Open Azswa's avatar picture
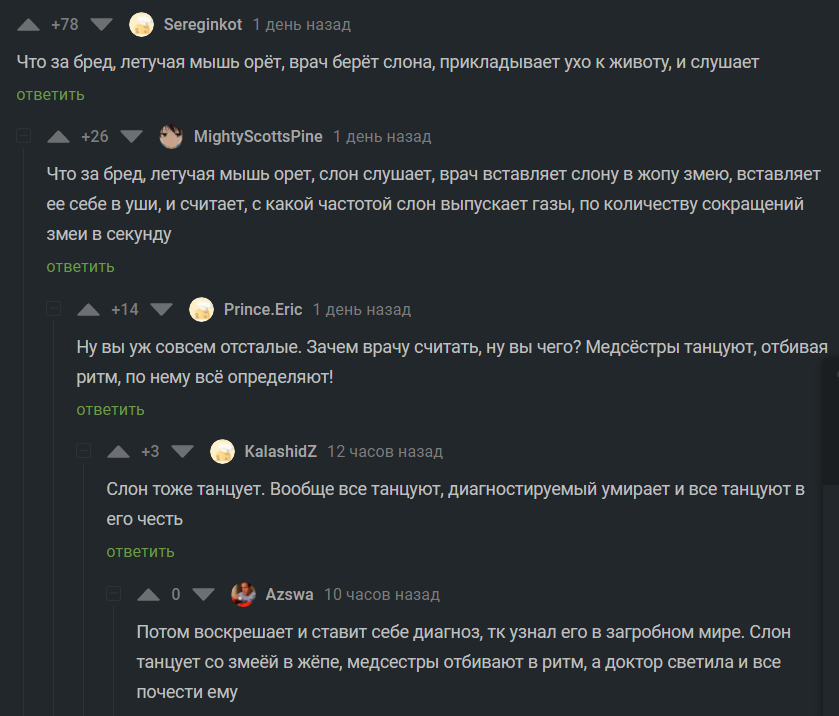This screenshot has height=716, width=839. [243, 594]
